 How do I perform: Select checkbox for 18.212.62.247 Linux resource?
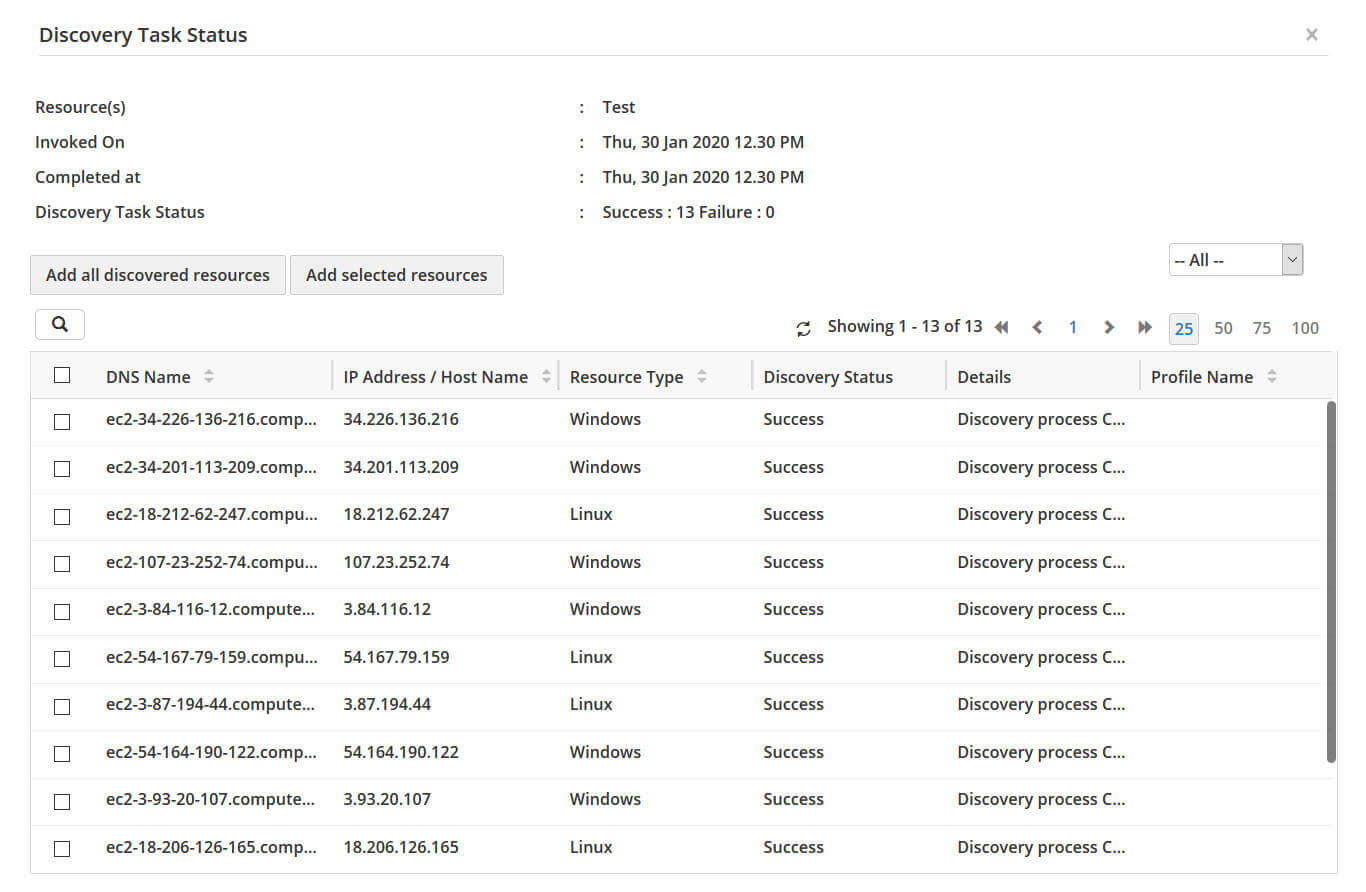click(62, 516)
